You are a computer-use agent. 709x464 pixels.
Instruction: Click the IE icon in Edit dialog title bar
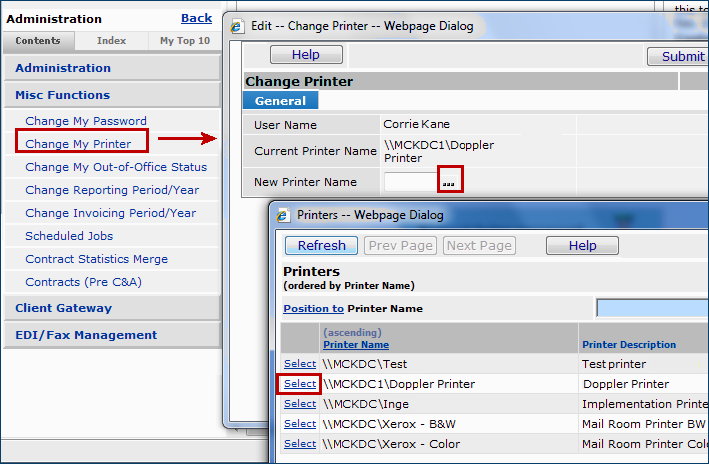tap(236, 25)
